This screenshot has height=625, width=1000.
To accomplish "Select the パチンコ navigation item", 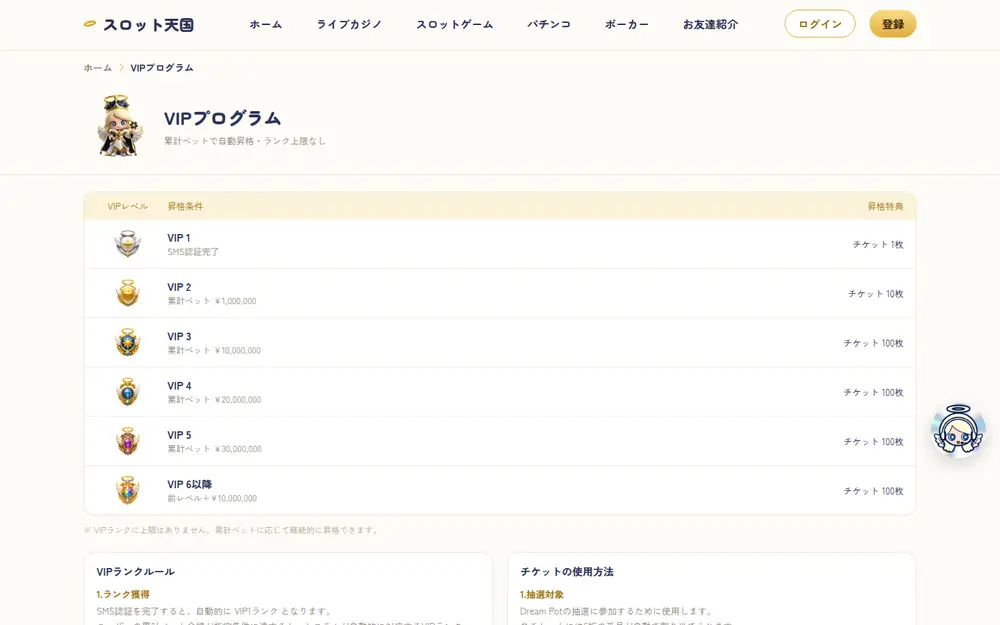I will coord(548,24).
